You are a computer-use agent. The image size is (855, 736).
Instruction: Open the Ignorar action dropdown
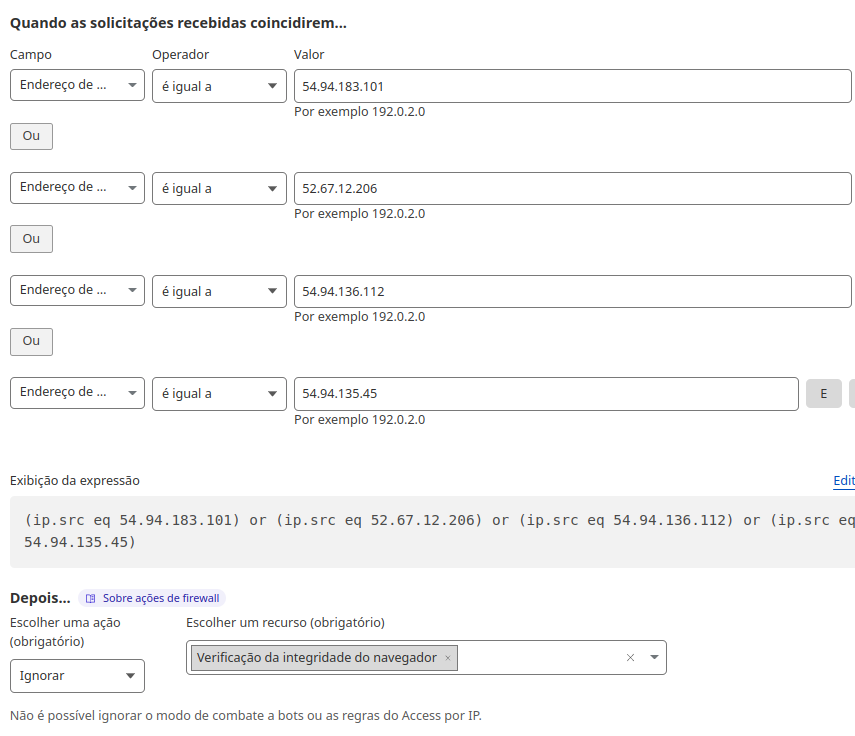click(x=77, y=676)
